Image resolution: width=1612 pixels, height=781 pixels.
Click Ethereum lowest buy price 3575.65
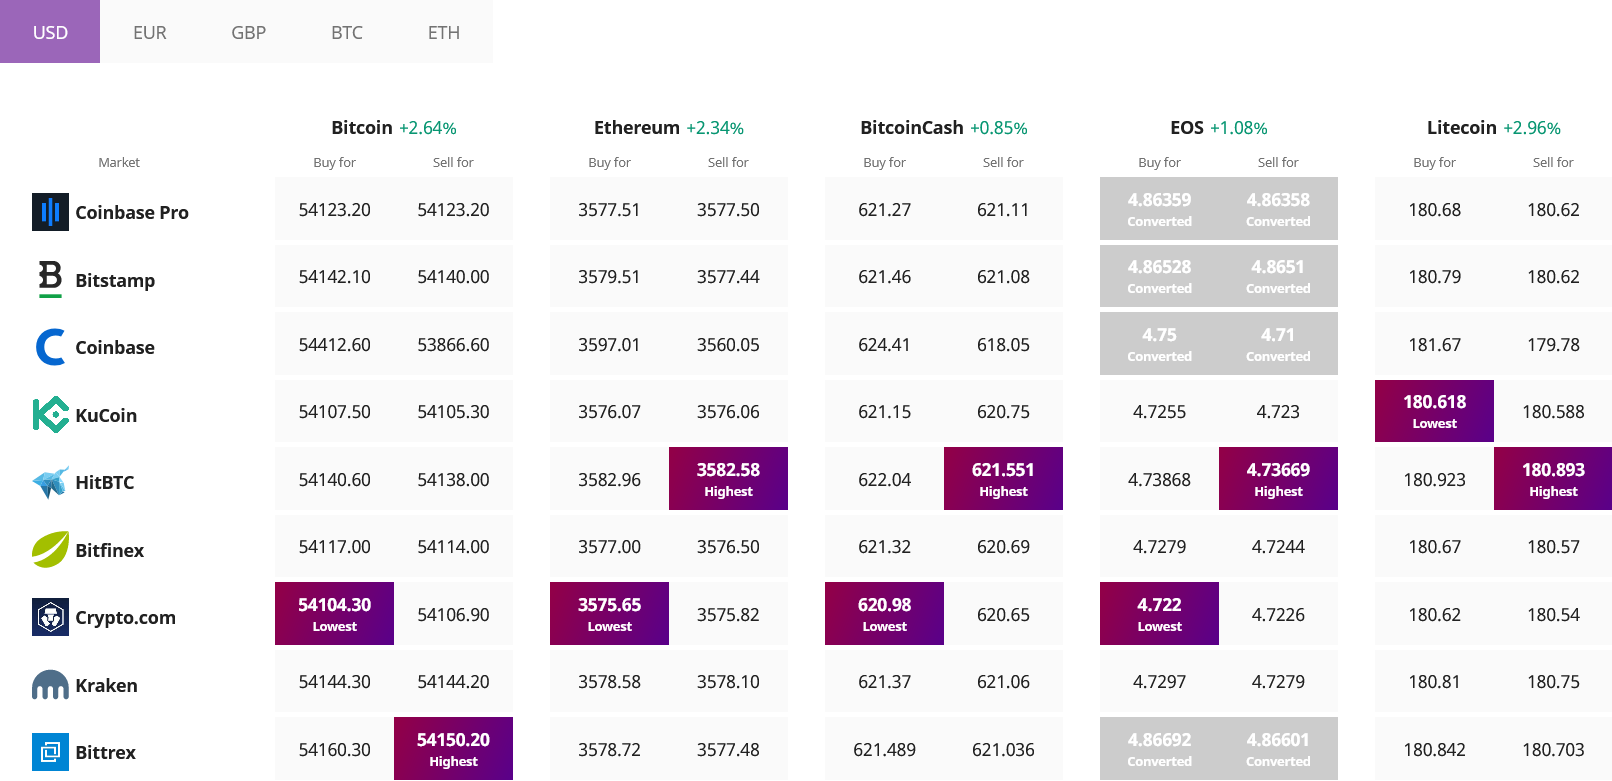pyautogui.click(x=609, y=613)
